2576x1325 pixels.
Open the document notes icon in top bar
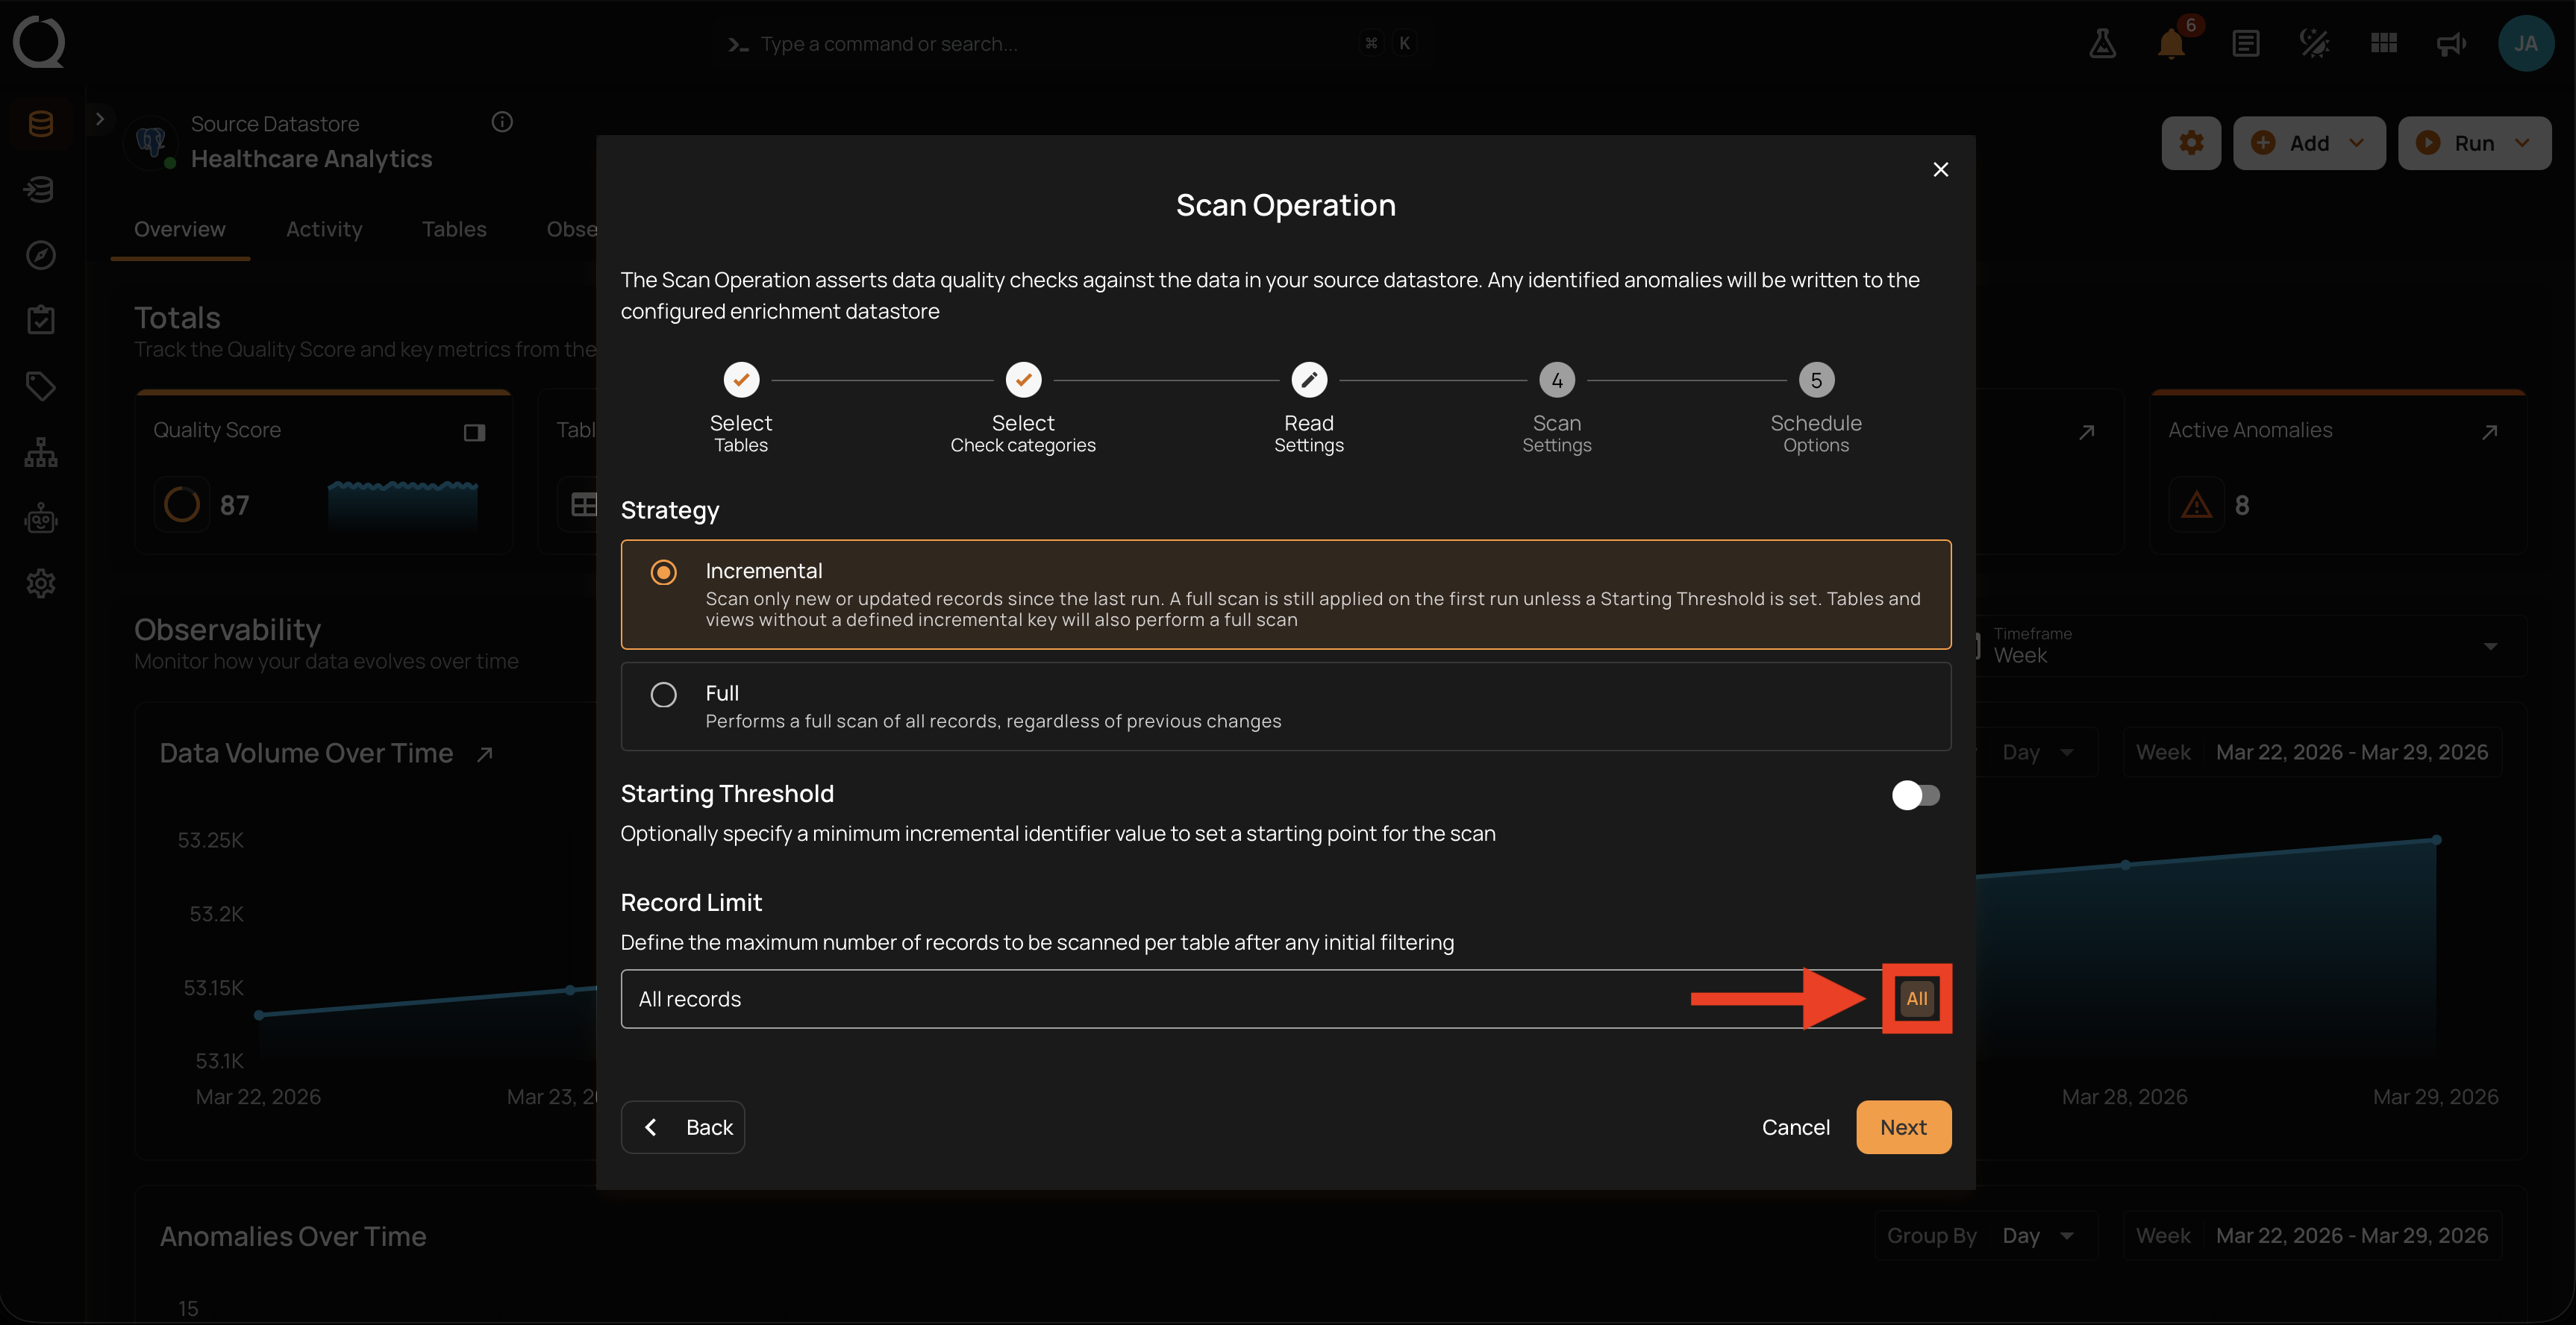click(2245, 43)
